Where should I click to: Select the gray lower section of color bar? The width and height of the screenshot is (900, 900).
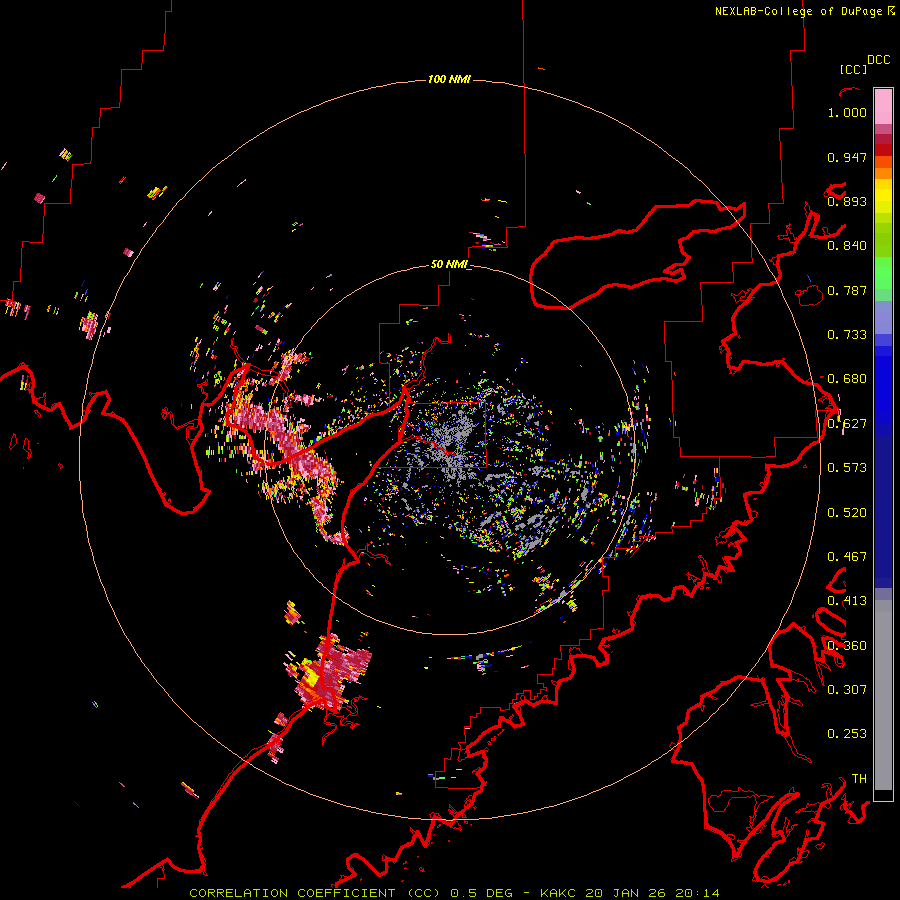tap(883, 695)
